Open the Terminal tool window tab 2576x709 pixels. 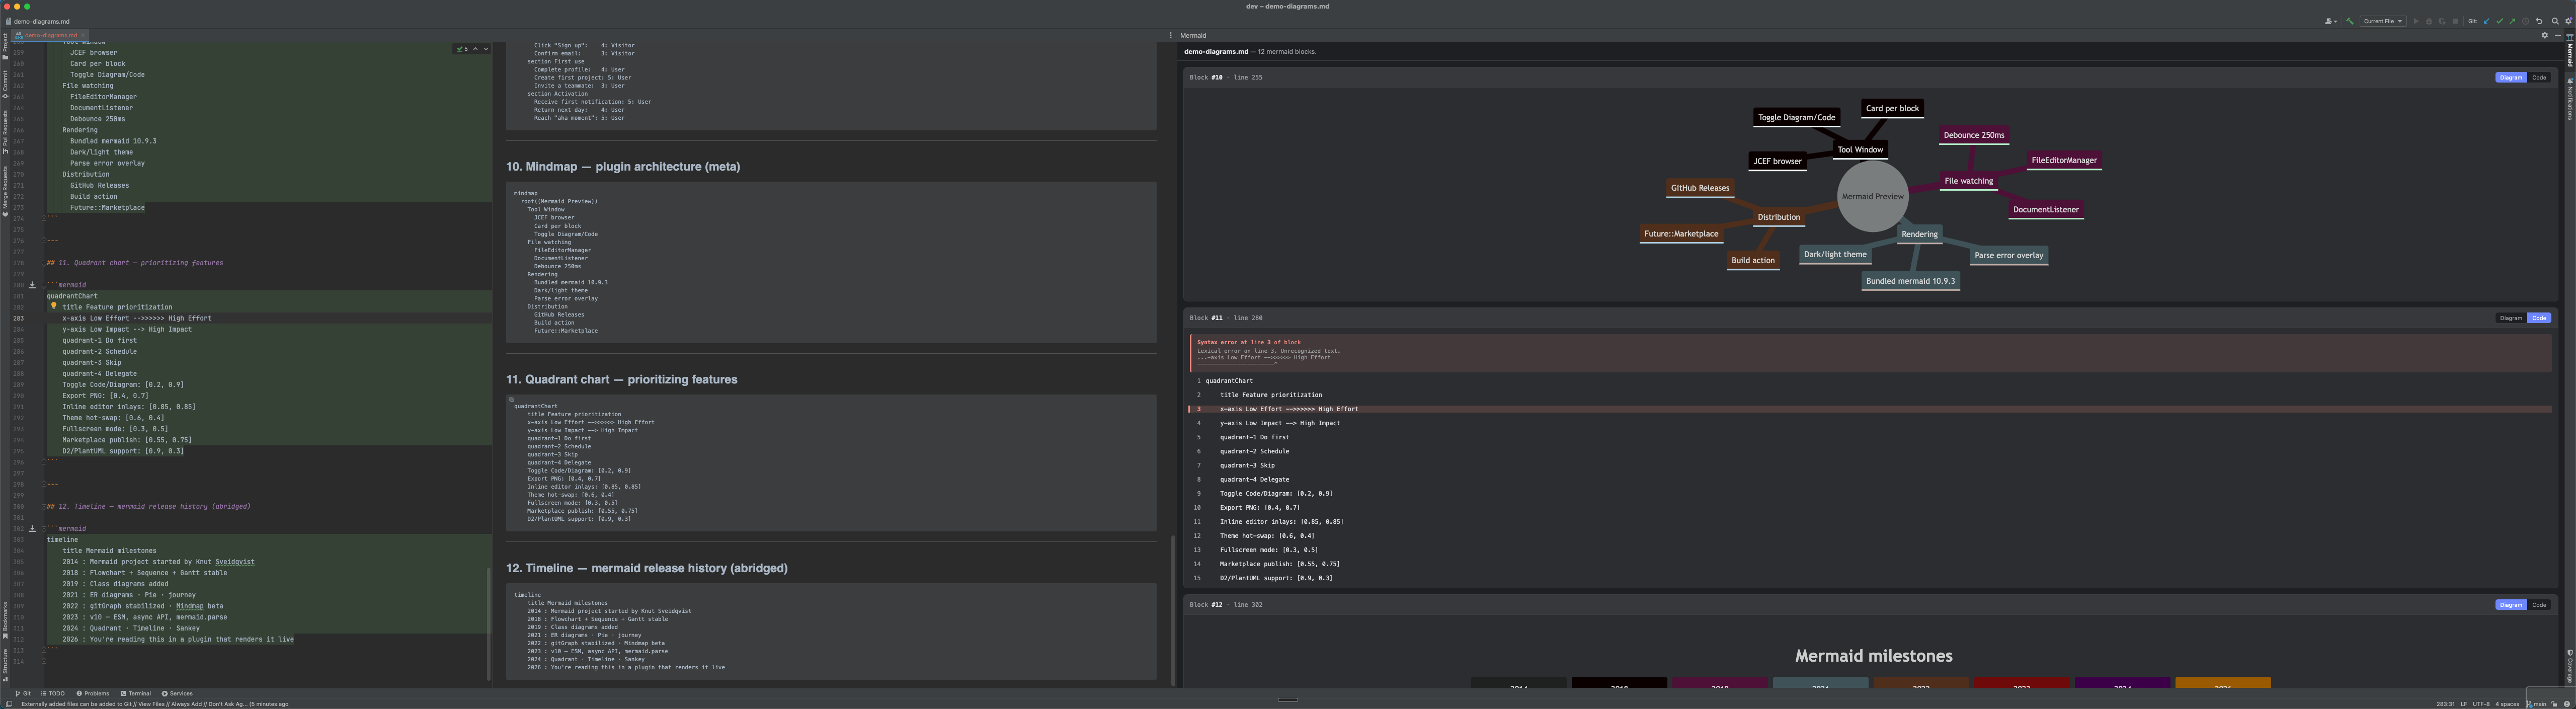point(136,693)
